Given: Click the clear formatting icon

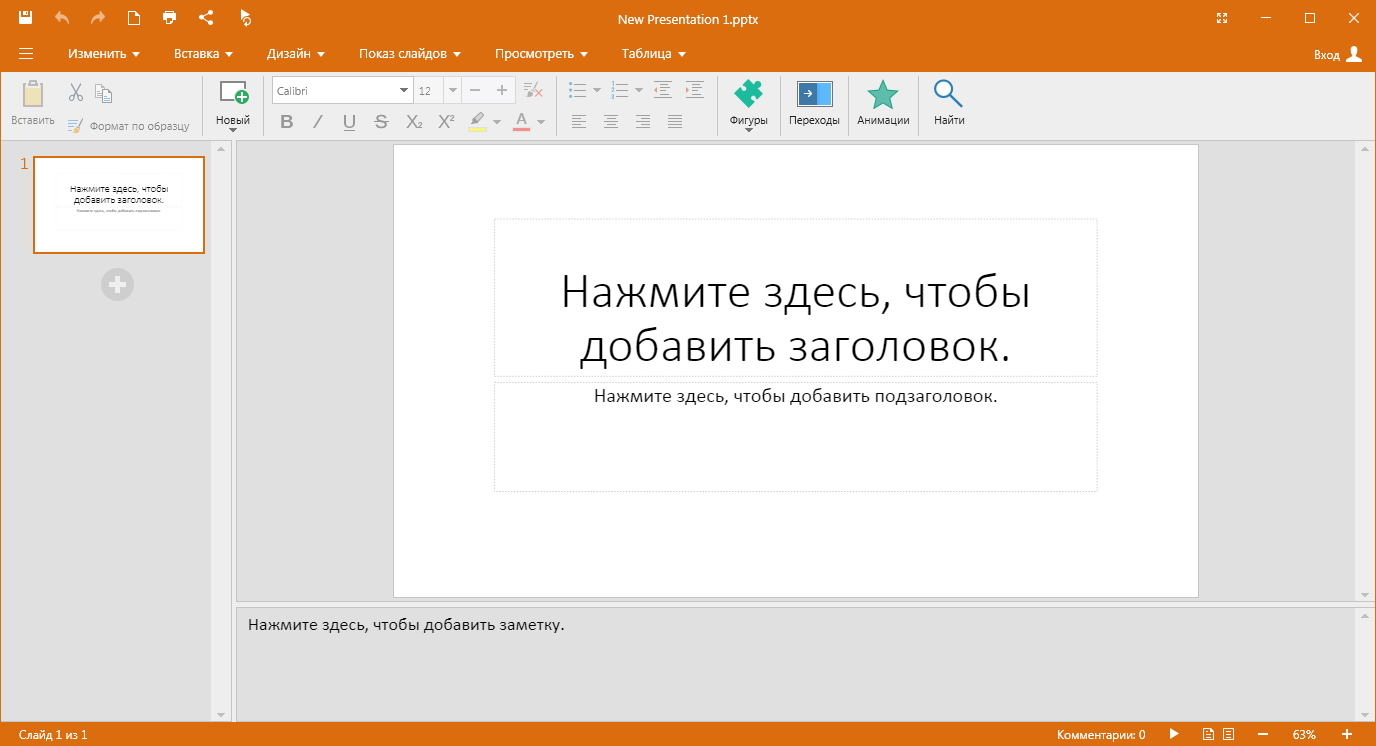Looking at the screenshot, I should [533, 90].
